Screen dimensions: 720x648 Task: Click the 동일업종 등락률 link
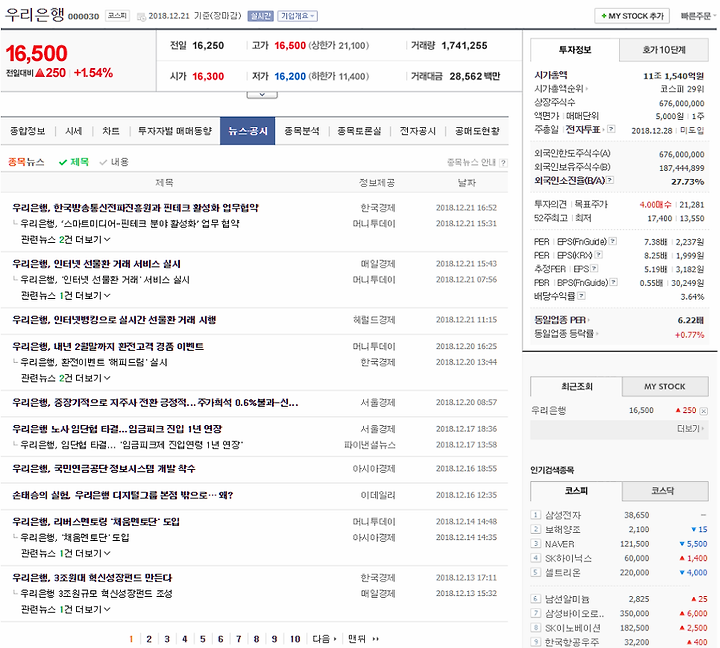566,333
